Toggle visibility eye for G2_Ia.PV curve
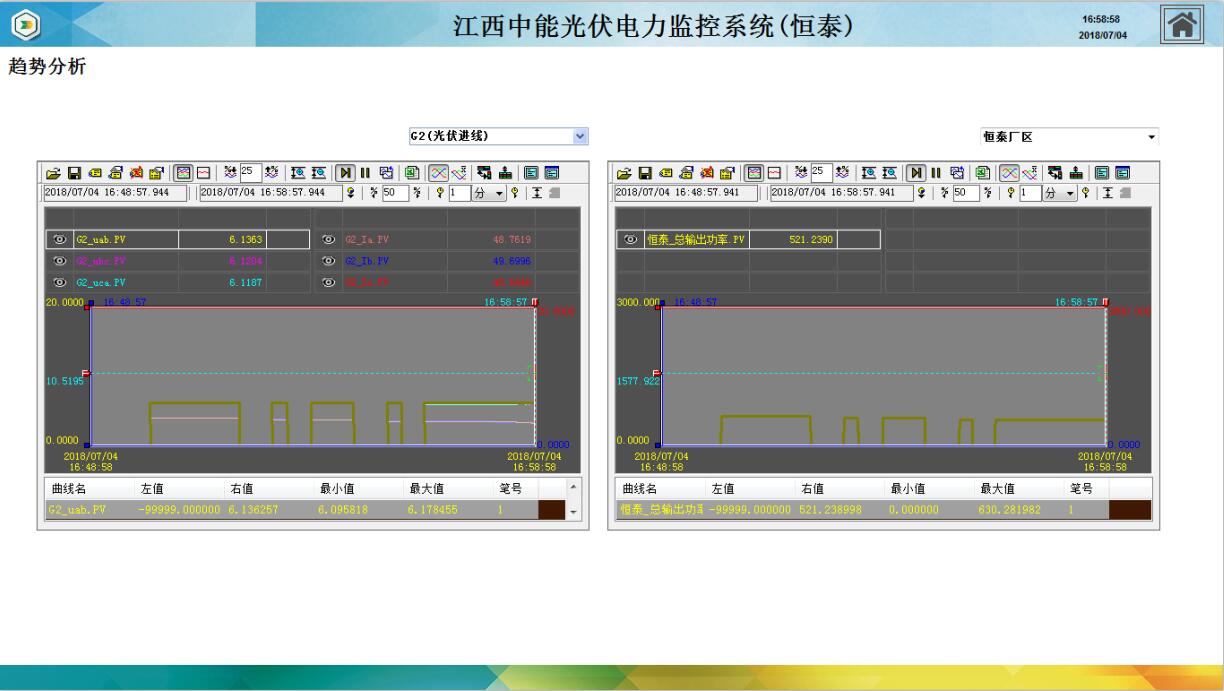Image resolution: width=1224 pixels, height=691 pixels. 329,240
